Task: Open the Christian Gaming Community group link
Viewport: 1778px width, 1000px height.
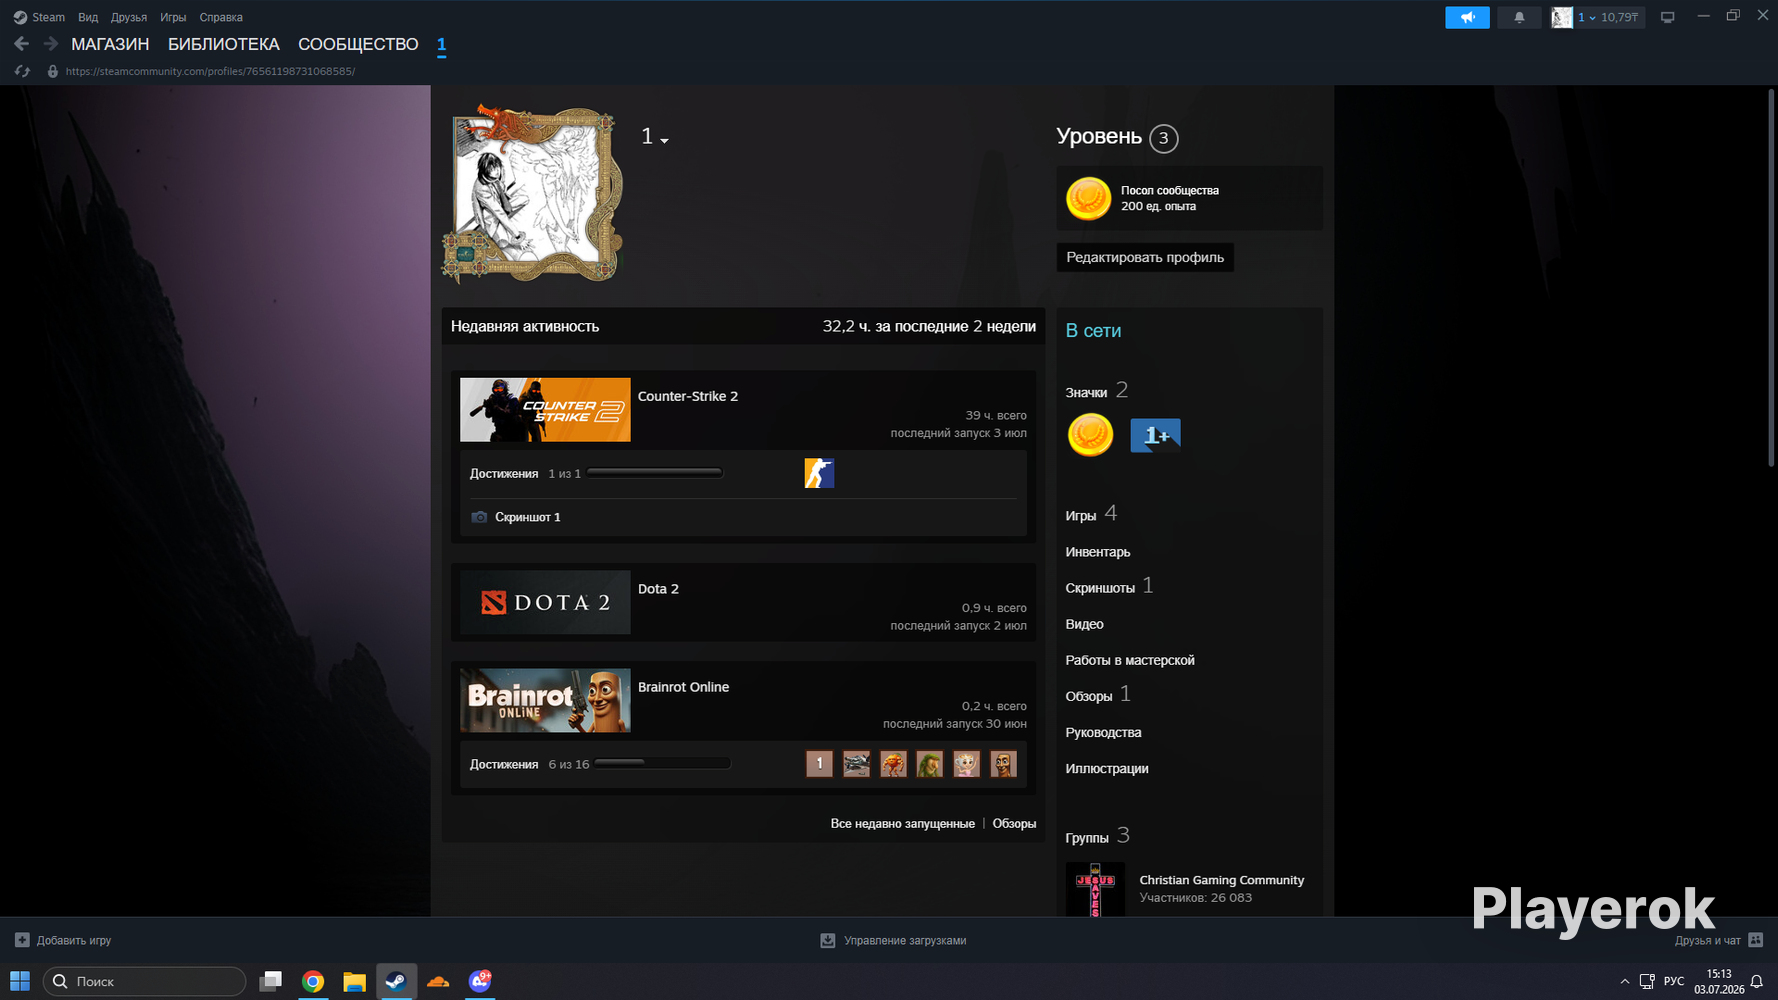Action: click(x=1222, y=880)
